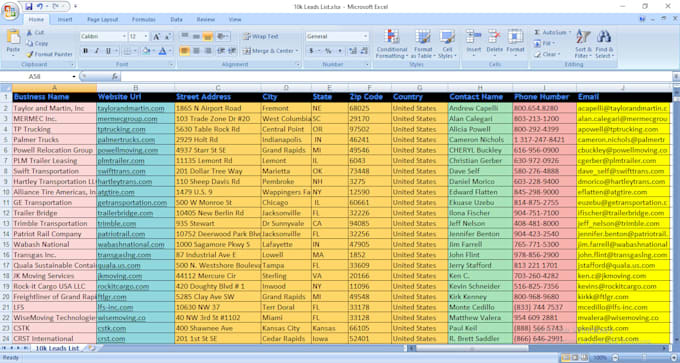Open the Office Button menu
680x363 pixels.
pos(10,10)
